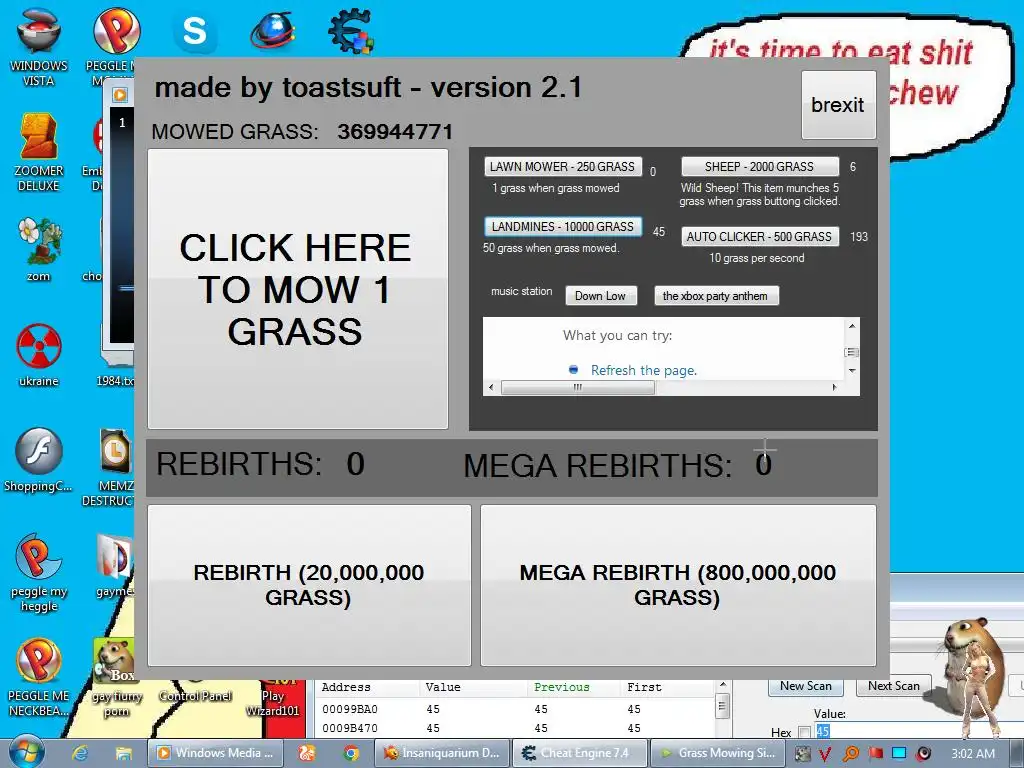The image size is (1024, 768).
Task: Open the Windows Vista desktop icon
Action: pos(39,46)
